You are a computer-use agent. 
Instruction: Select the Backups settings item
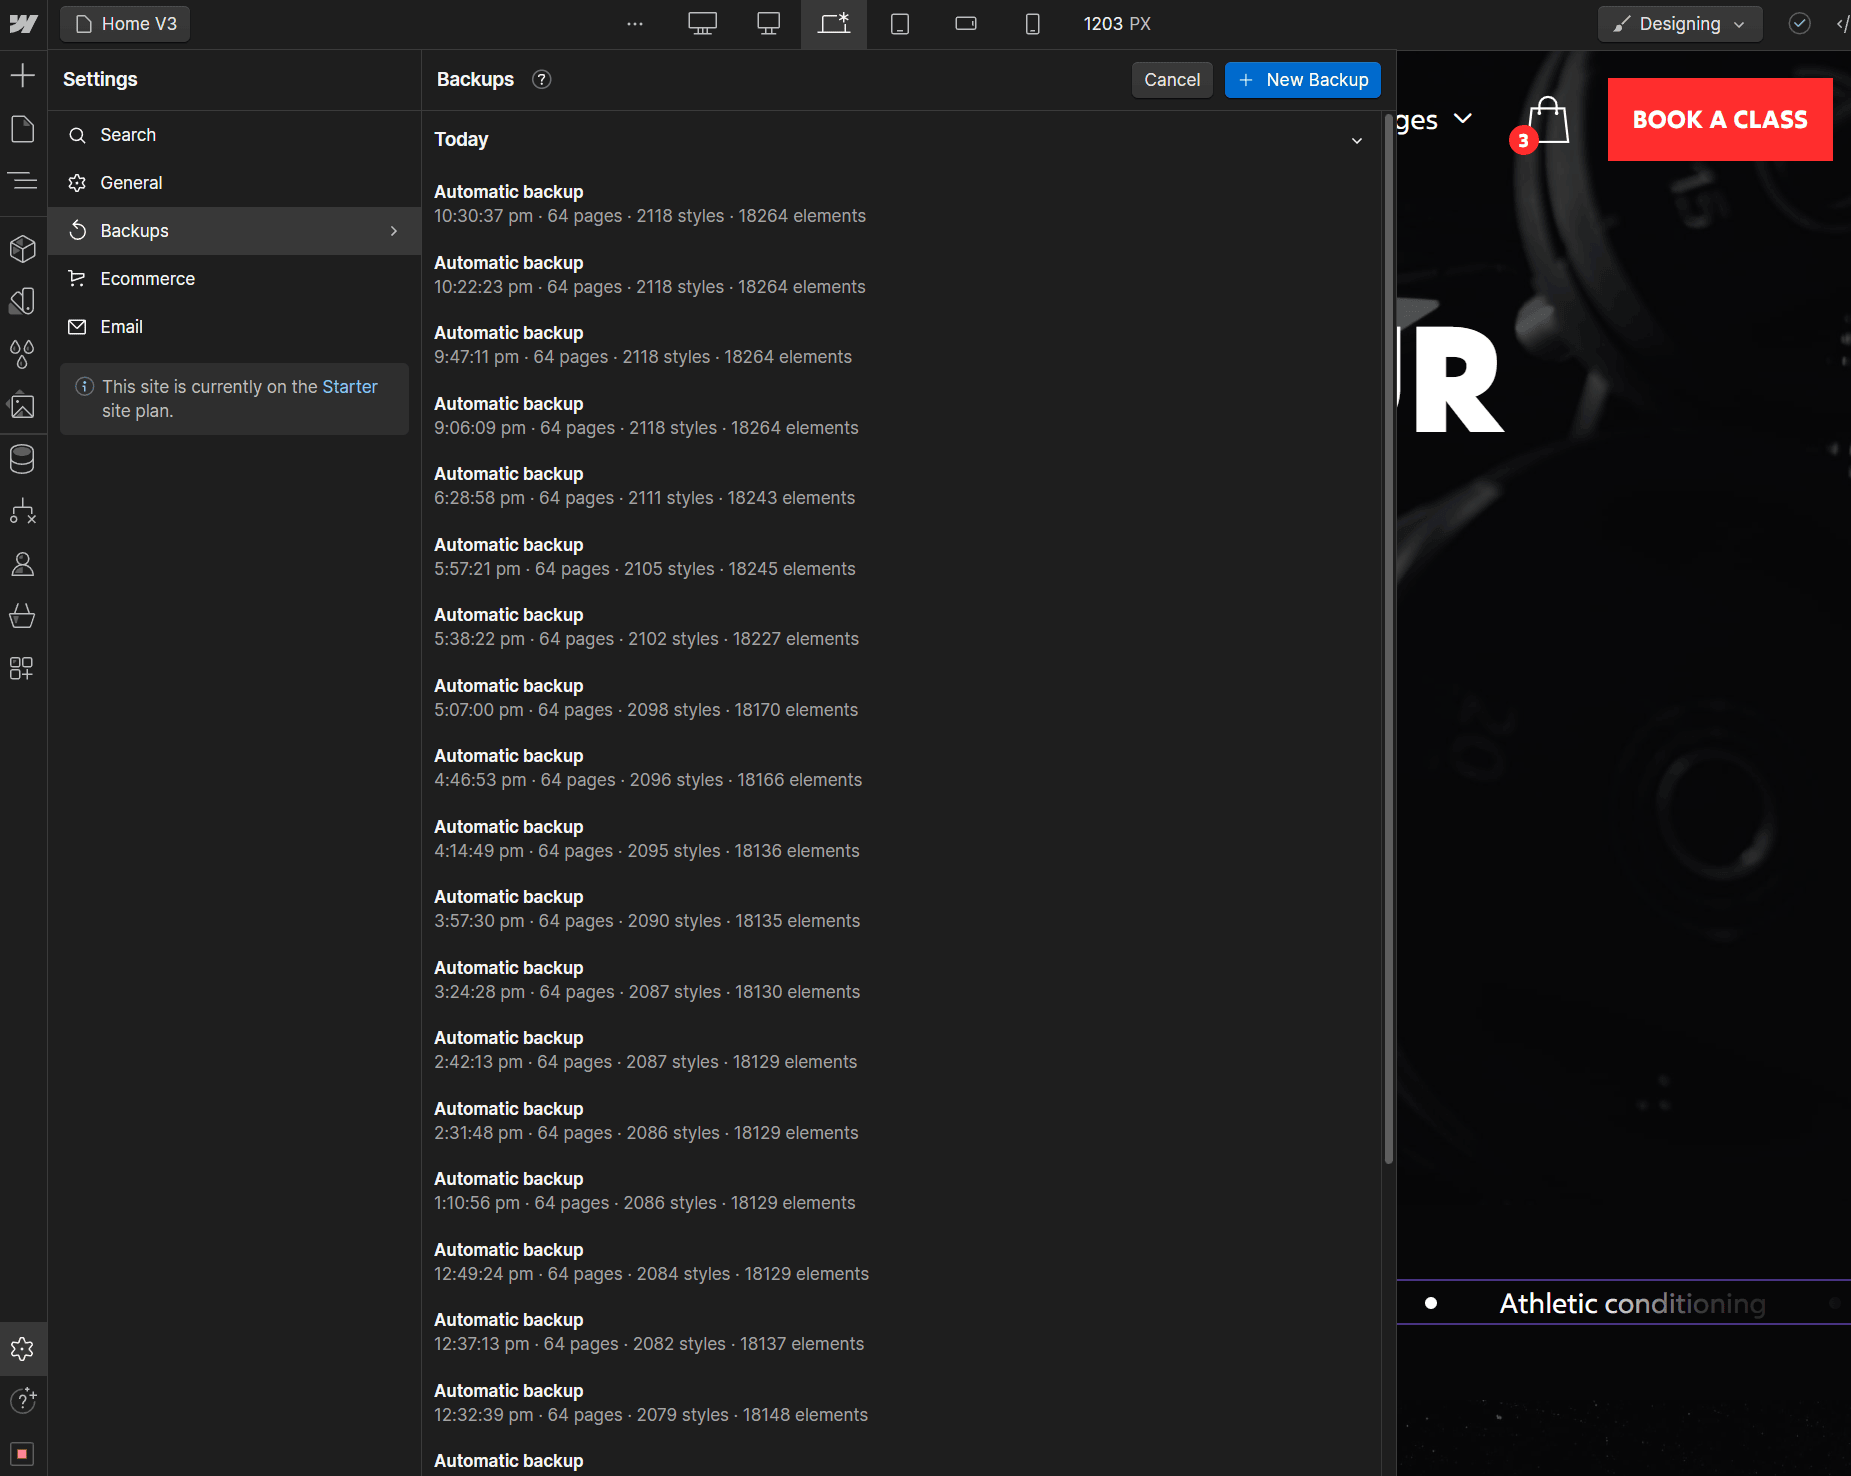pos(234,231)
